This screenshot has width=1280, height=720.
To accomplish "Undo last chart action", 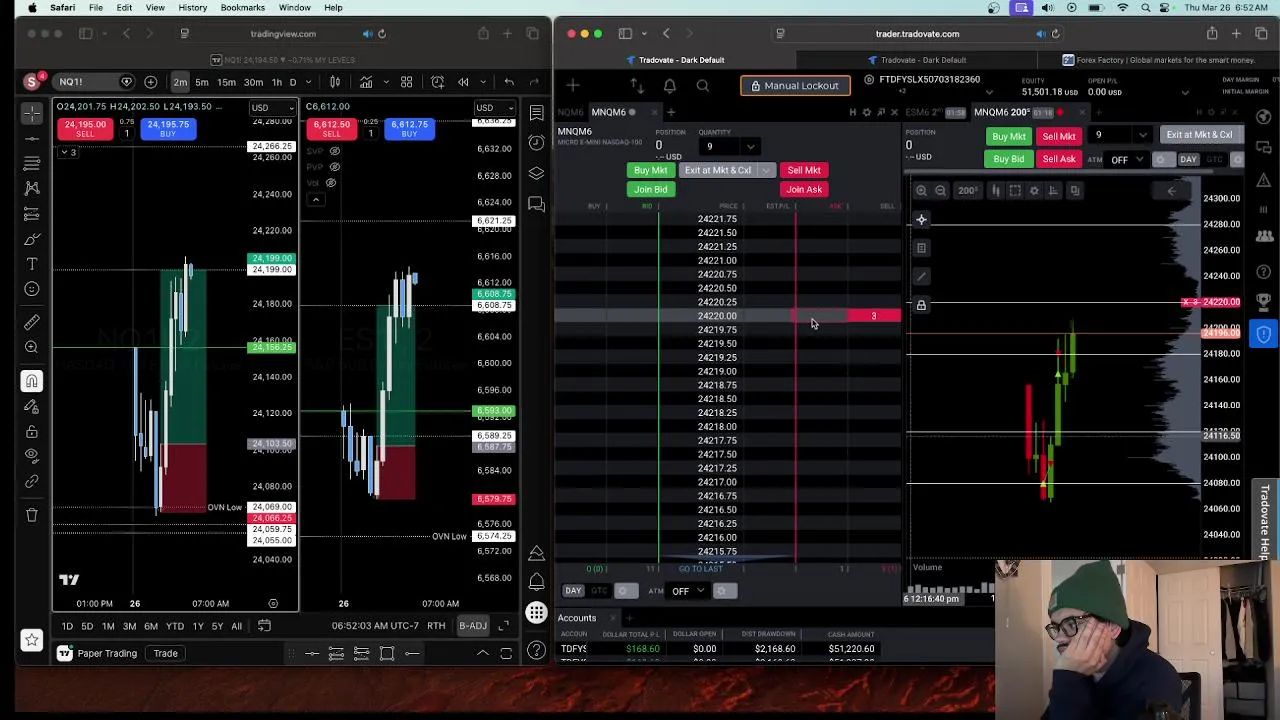I will [509, 82].
